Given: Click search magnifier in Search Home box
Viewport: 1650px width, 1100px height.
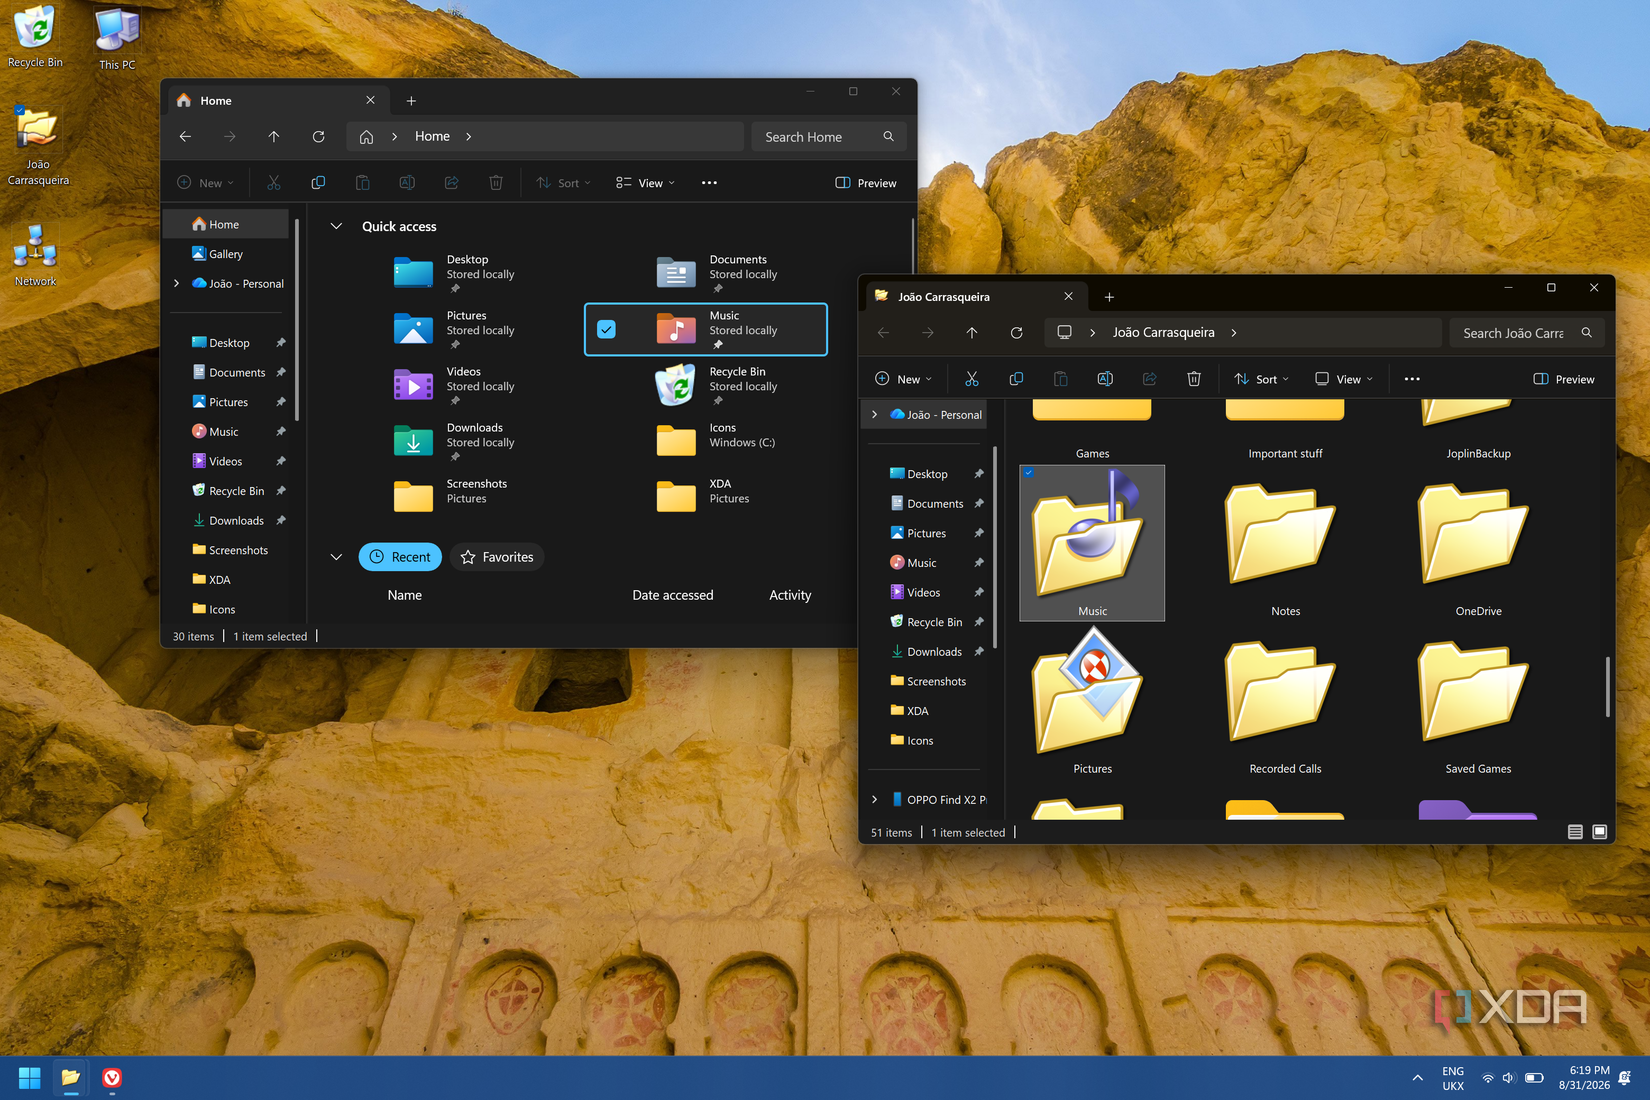Looking at the screenshot, I should click(x=888, y=137).
